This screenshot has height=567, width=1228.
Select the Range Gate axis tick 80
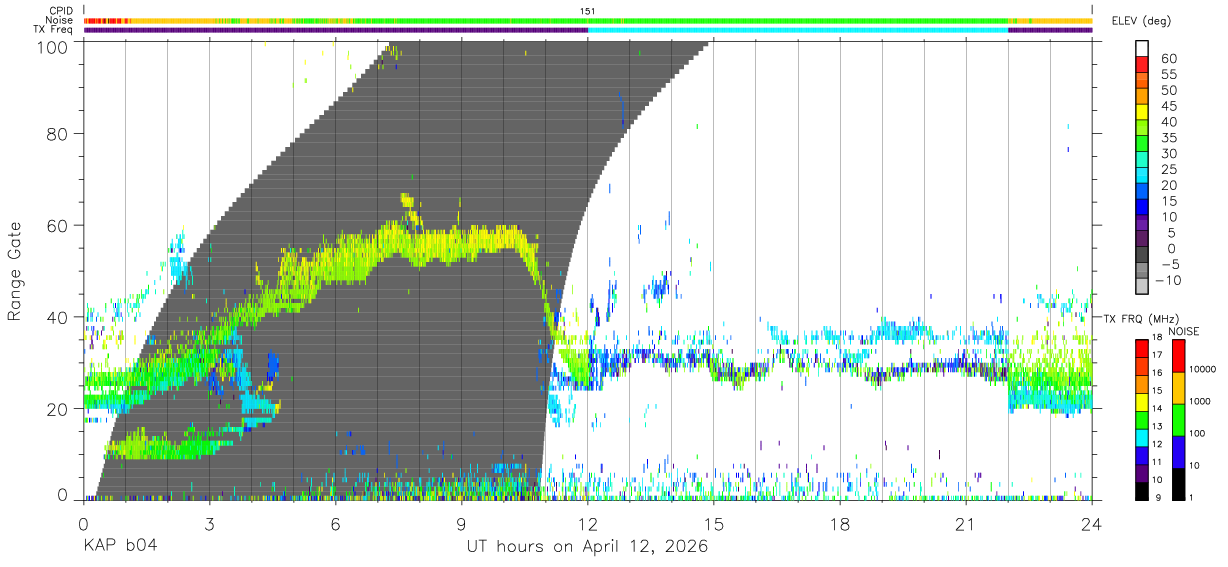coord(59,133)
